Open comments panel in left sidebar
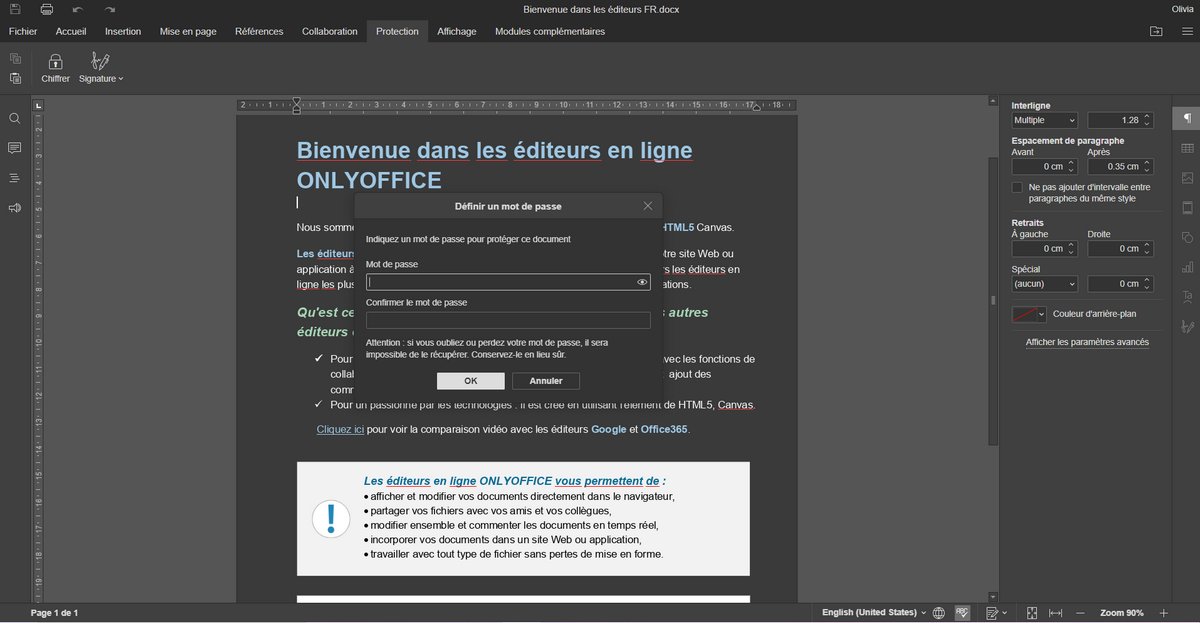Viewport: 1200px width, 623px height. coord(15,148)
